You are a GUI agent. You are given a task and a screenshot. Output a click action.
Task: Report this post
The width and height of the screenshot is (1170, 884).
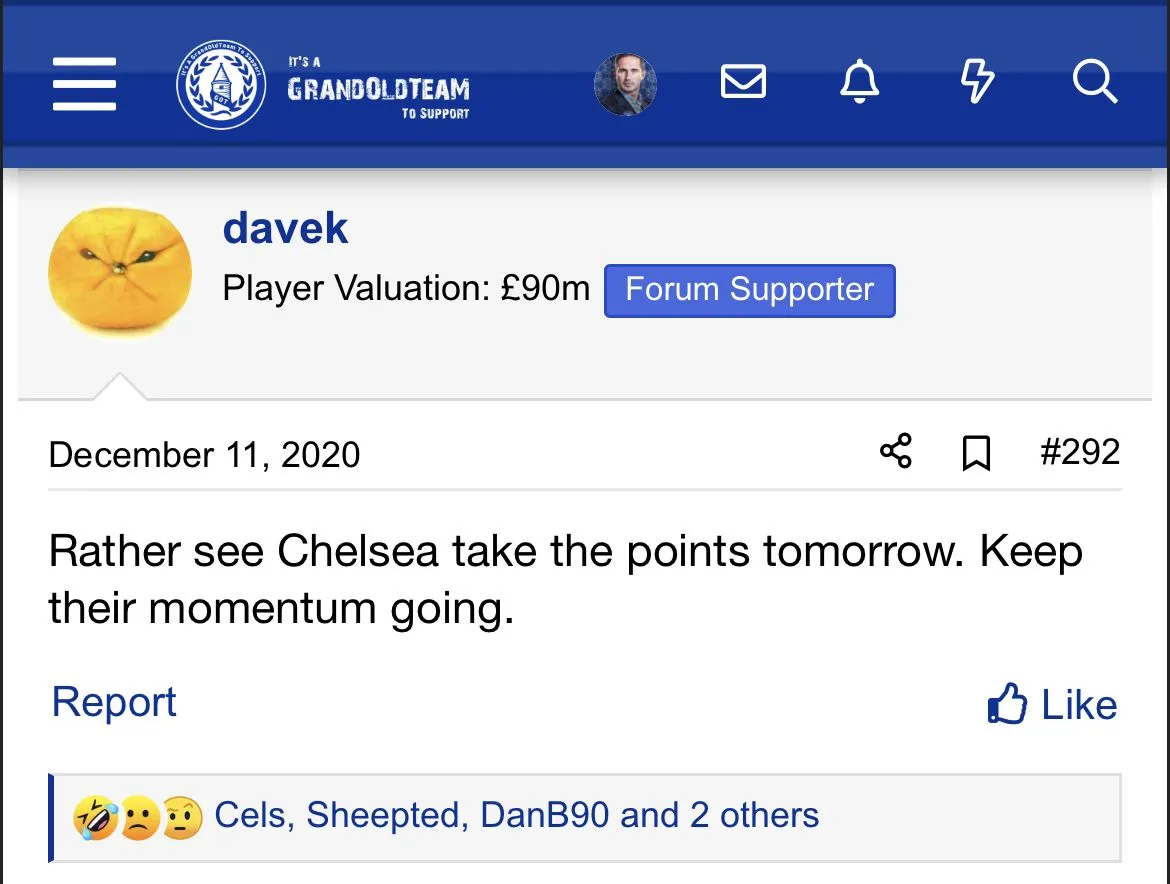point(114,702)
